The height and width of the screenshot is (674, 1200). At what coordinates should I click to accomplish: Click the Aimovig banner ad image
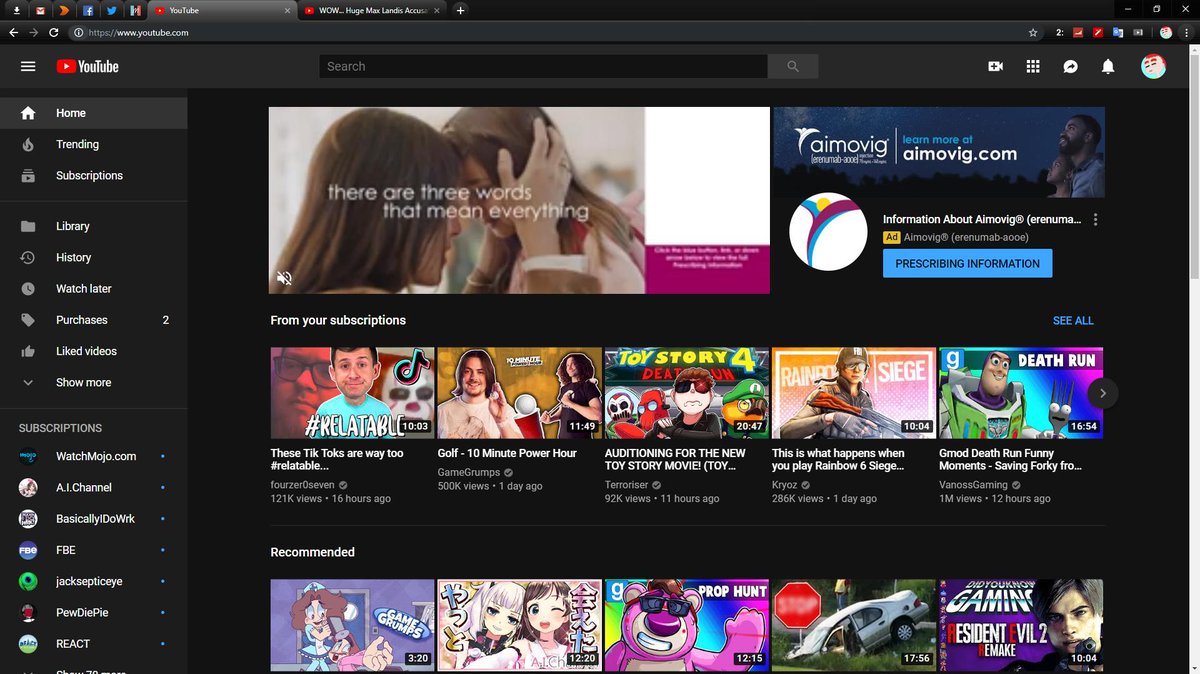click(939, 152)
